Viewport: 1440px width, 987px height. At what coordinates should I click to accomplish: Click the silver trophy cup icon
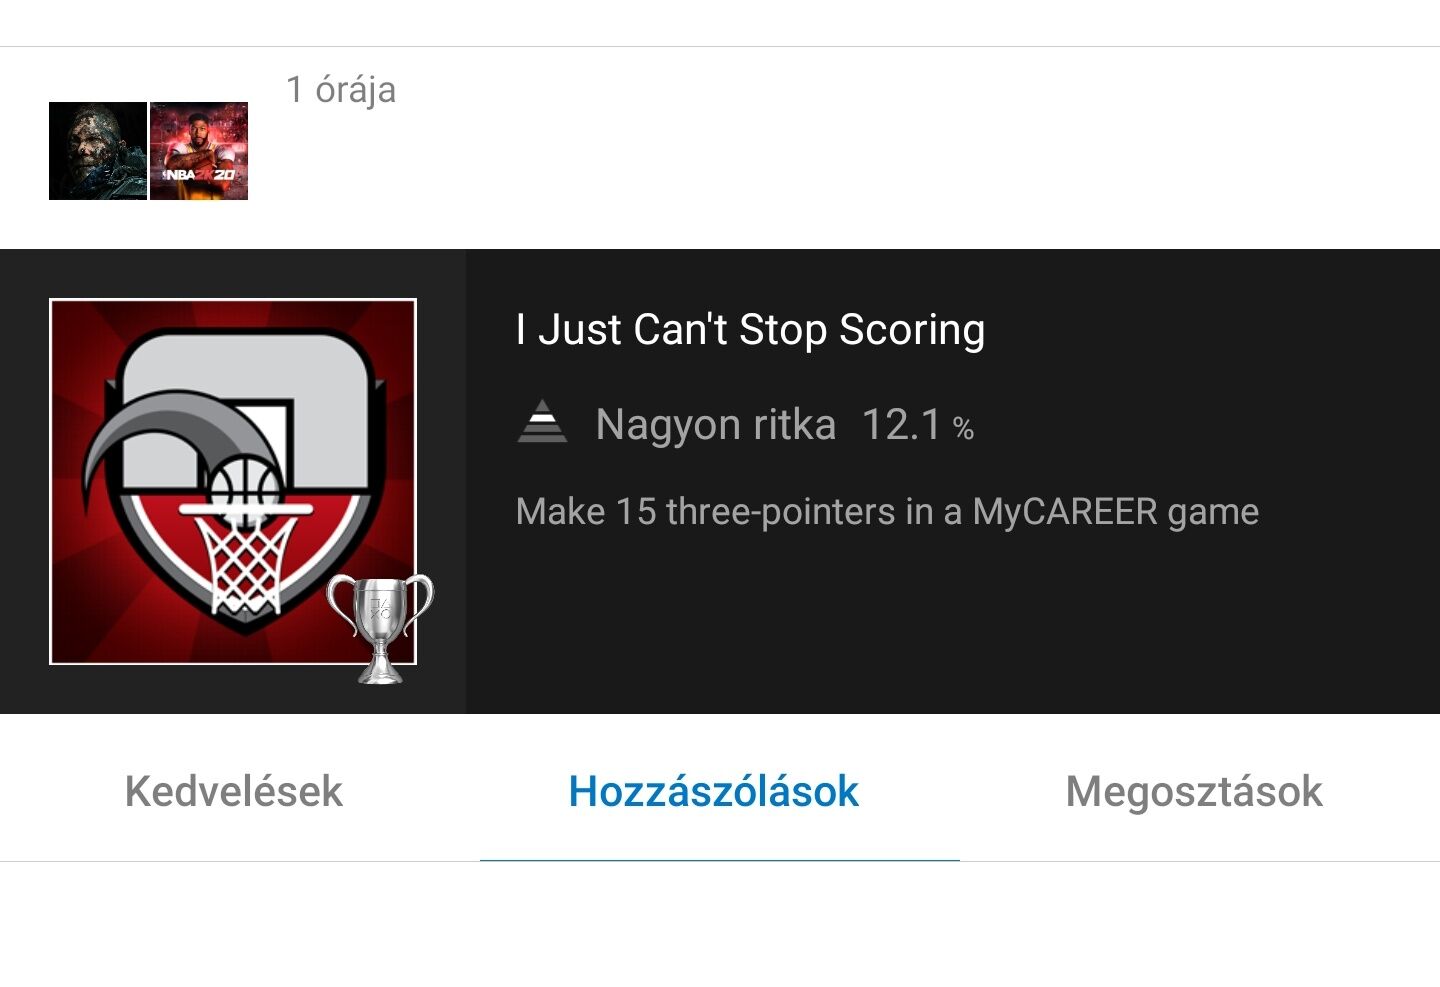pyautogui.click(x=381, y=629)
